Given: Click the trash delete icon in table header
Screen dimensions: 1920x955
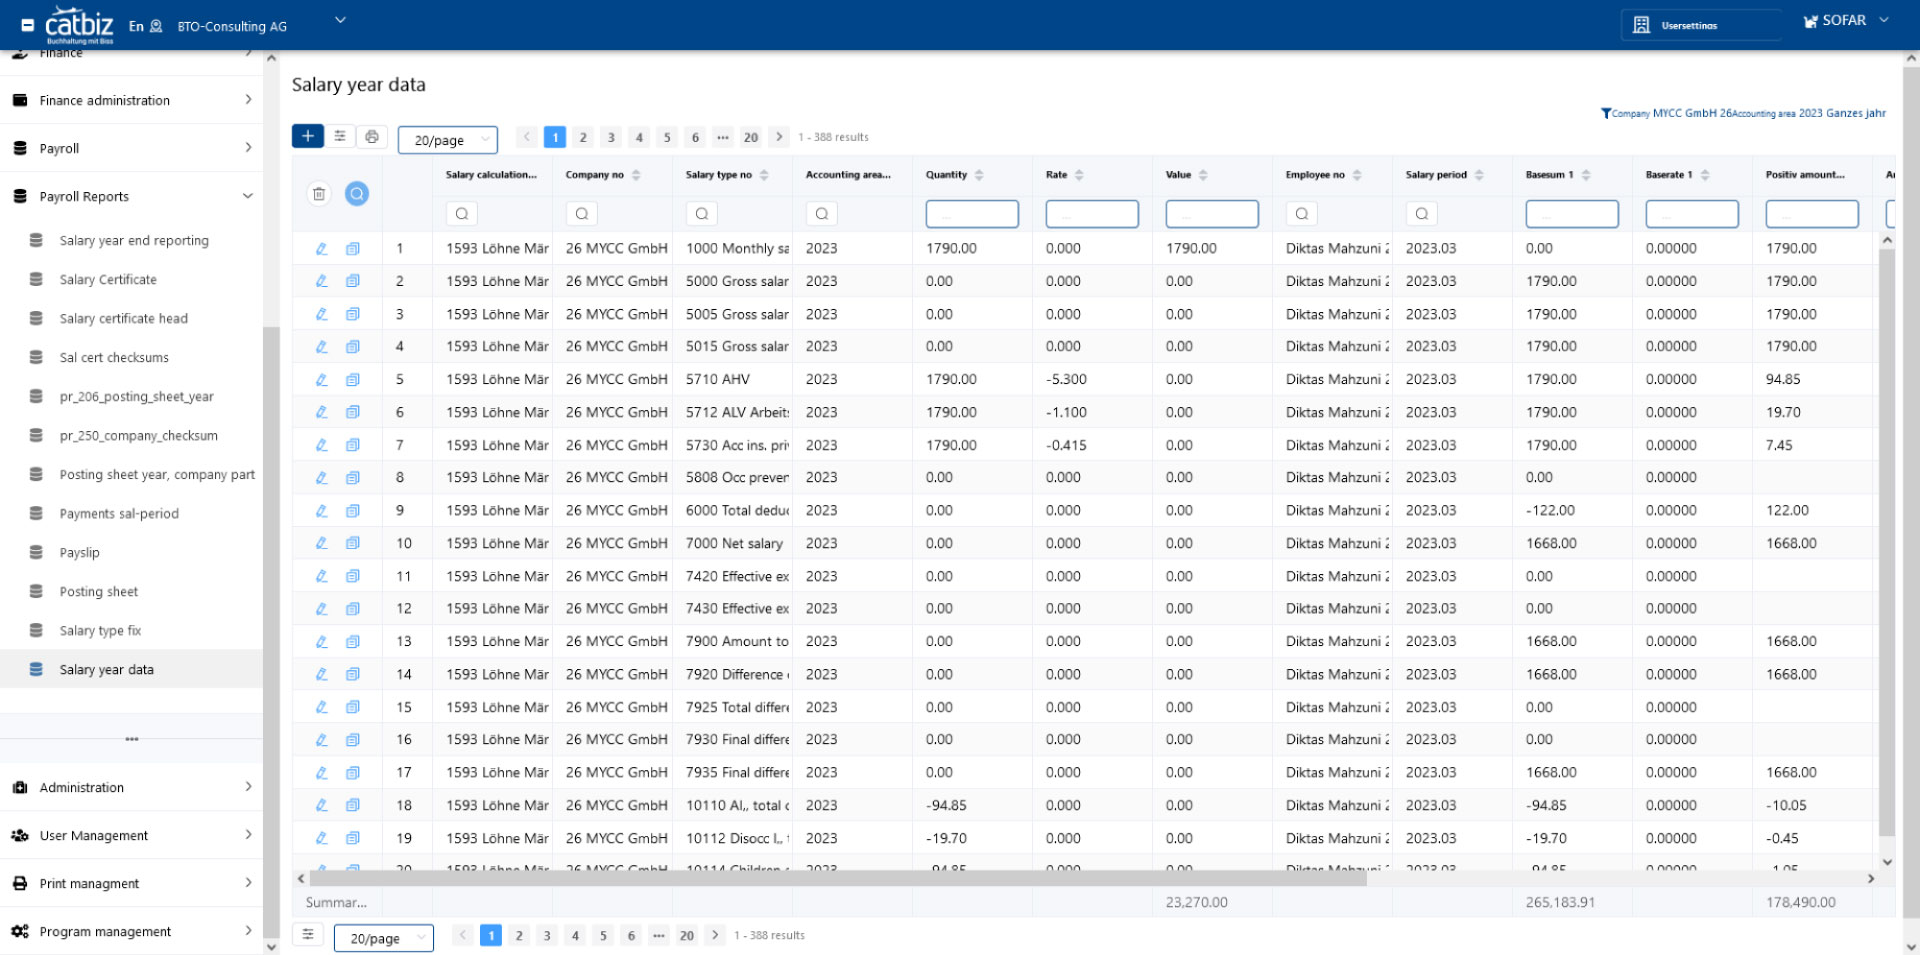Looking at the screenshot, I should click(x=319, y=194).
